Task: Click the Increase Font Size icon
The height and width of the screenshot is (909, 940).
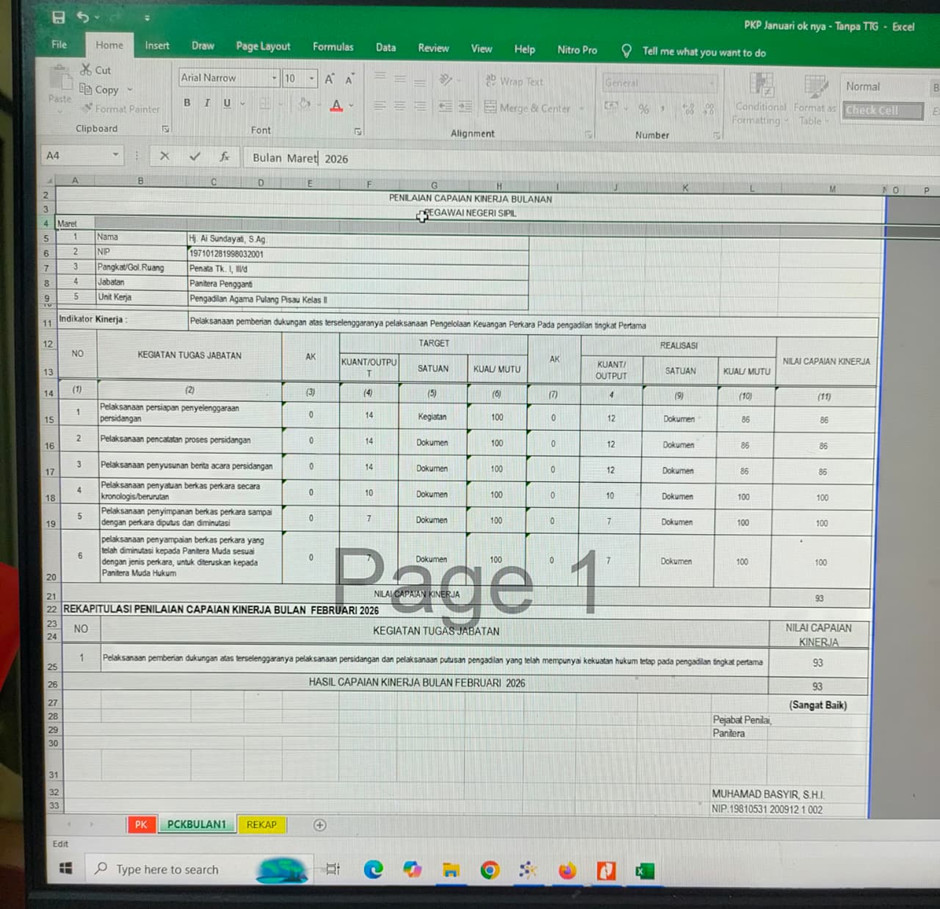Action: click(x=330, y=79)
